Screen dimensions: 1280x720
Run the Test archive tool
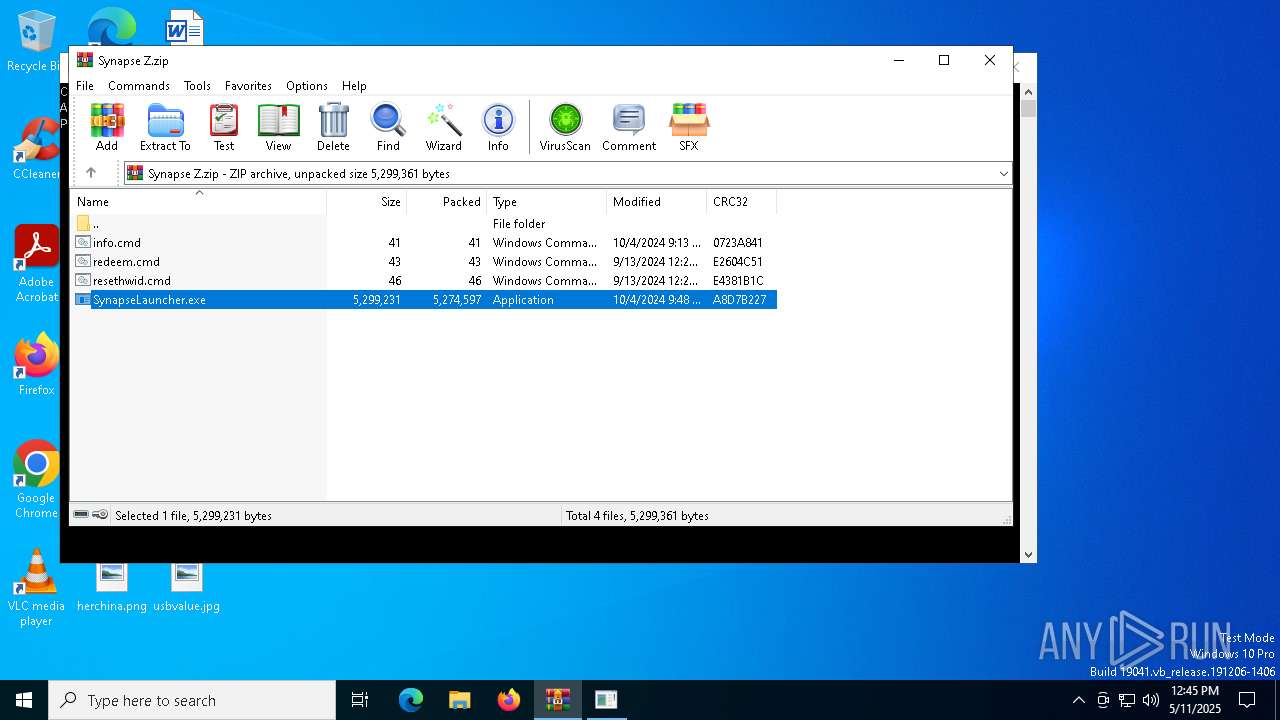coord(224,127)
